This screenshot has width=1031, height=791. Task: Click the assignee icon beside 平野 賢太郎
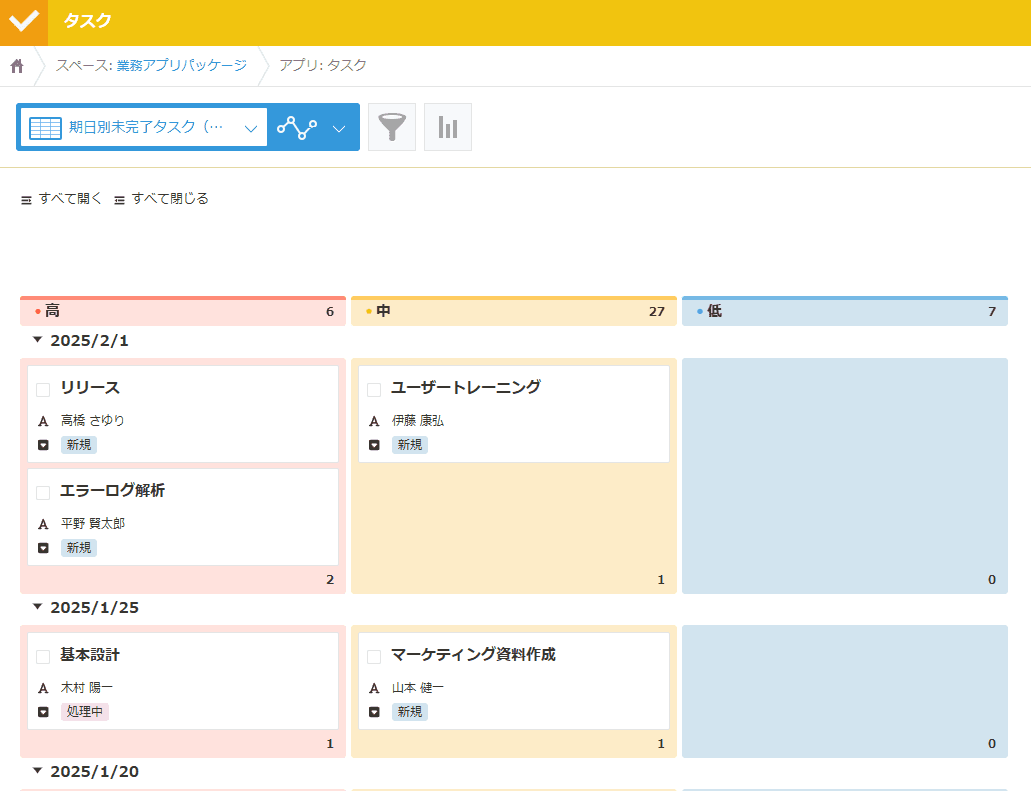coord(43,524)
